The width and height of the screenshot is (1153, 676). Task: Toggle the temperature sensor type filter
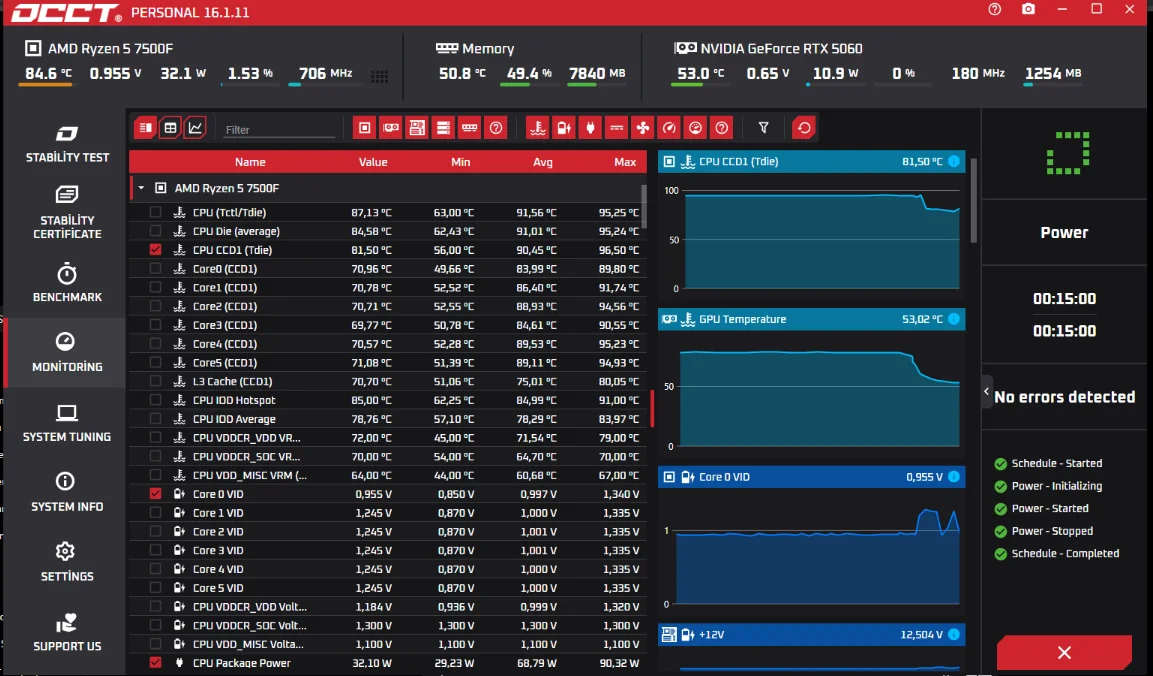[x=538, y=128]
